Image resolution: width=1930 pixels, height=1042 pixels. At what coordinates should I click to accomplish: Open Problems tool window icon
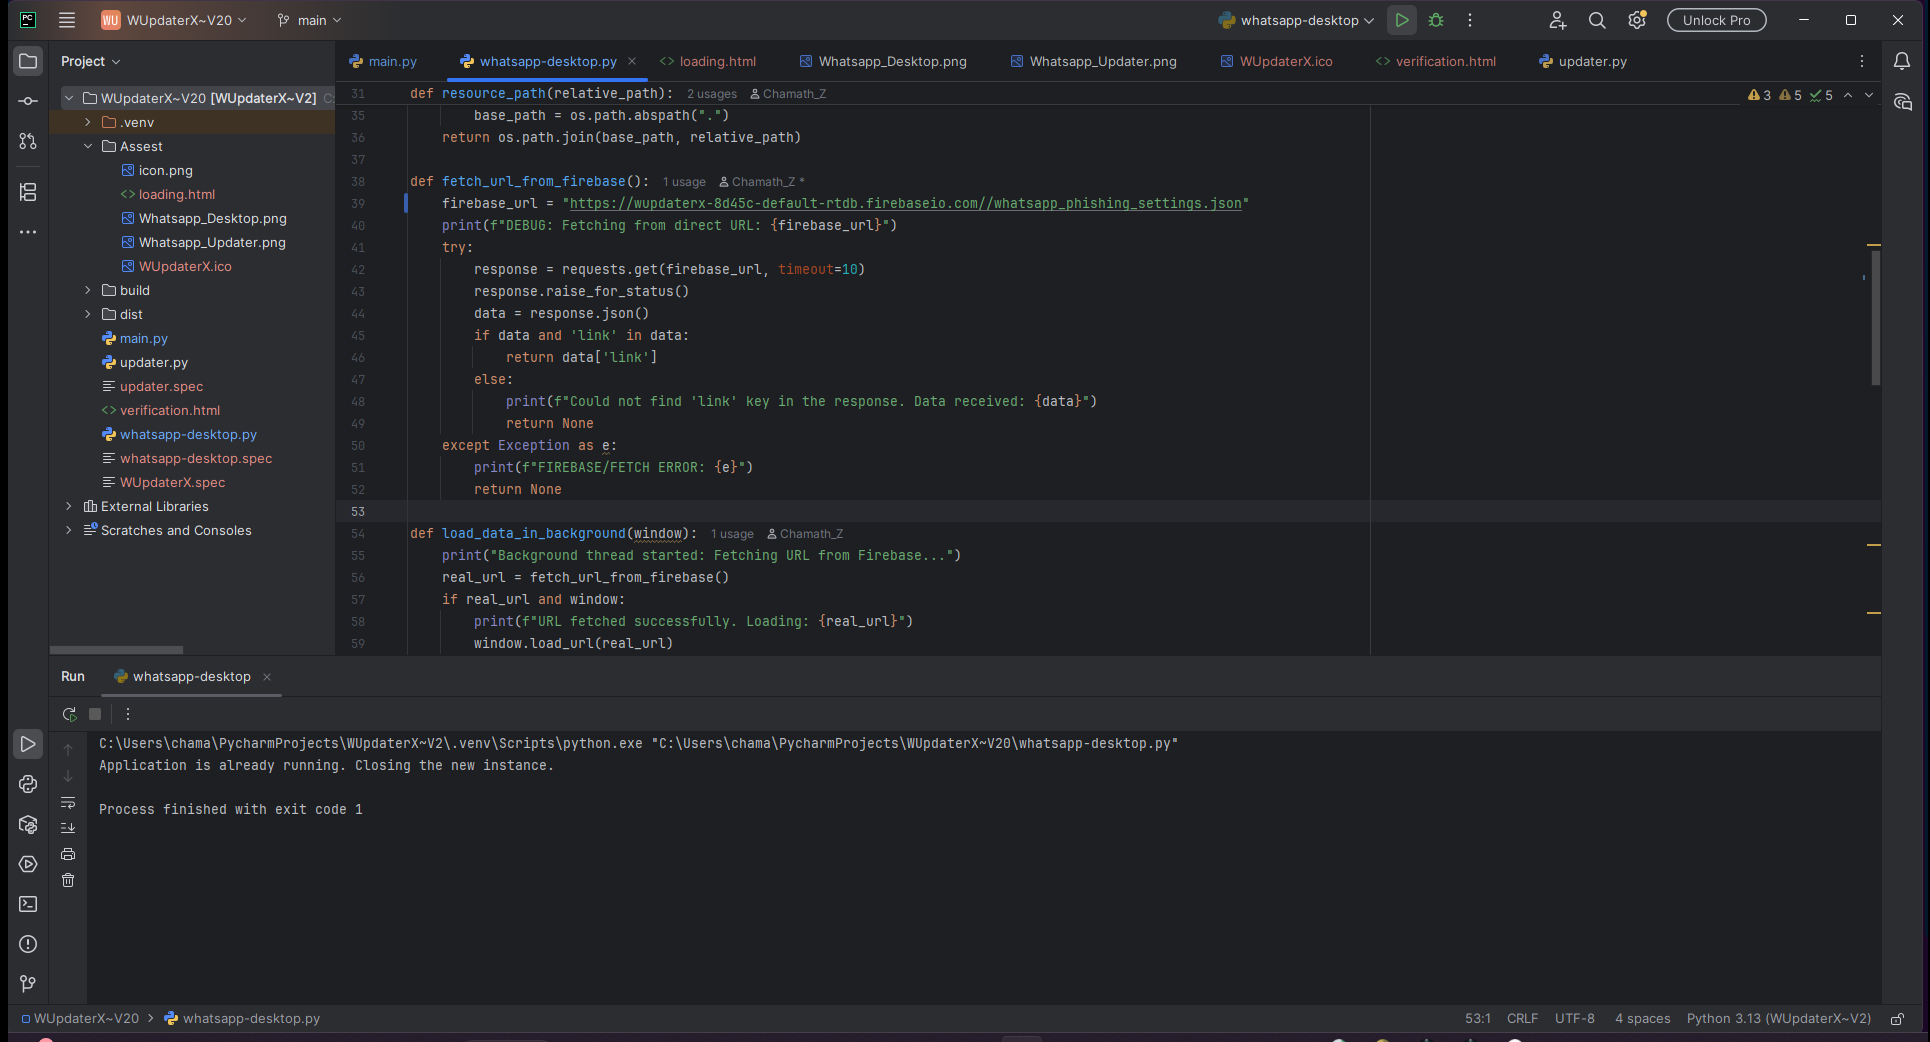click(28, 944)
